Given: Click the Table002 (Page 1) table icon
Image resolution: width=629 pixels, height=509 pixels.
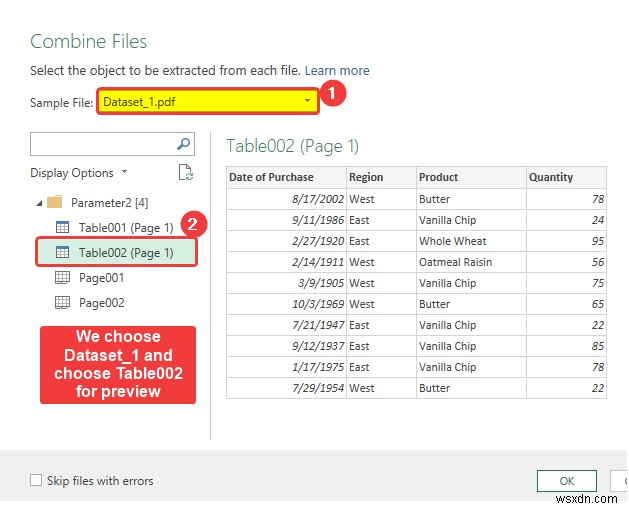Looking at the screenshot, I should (62, 252).
